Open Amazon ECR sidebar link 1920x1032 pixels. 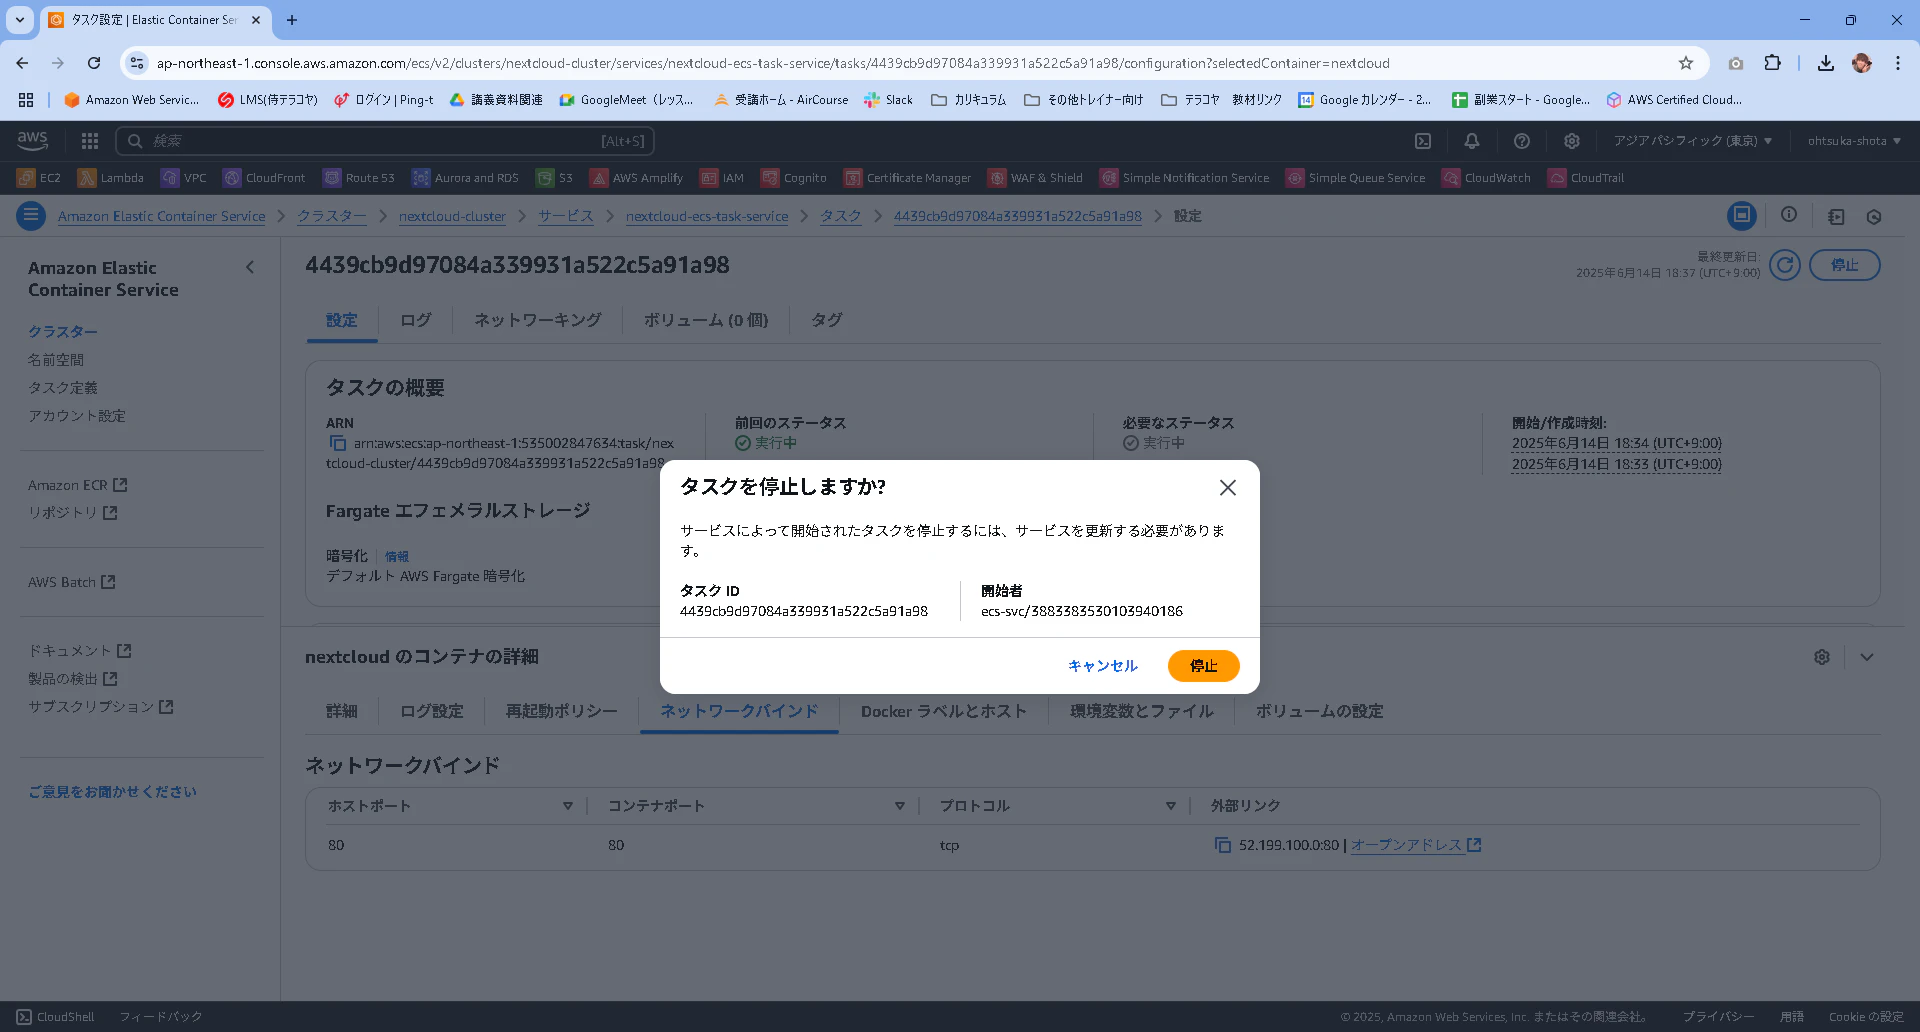[77, 485]
